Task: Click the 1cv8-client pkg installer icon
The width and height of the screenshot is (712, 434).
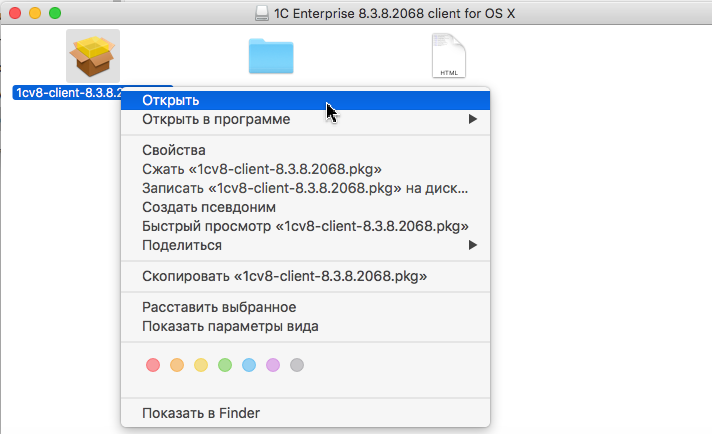Action: (x=92, y=56)
